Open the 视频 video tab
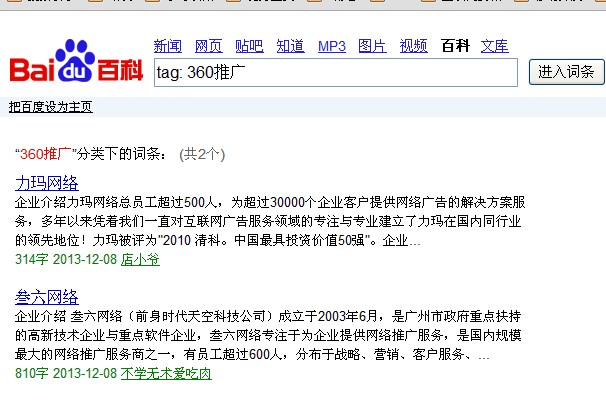Viewport: 606px width, 401px height. (414, 46)
